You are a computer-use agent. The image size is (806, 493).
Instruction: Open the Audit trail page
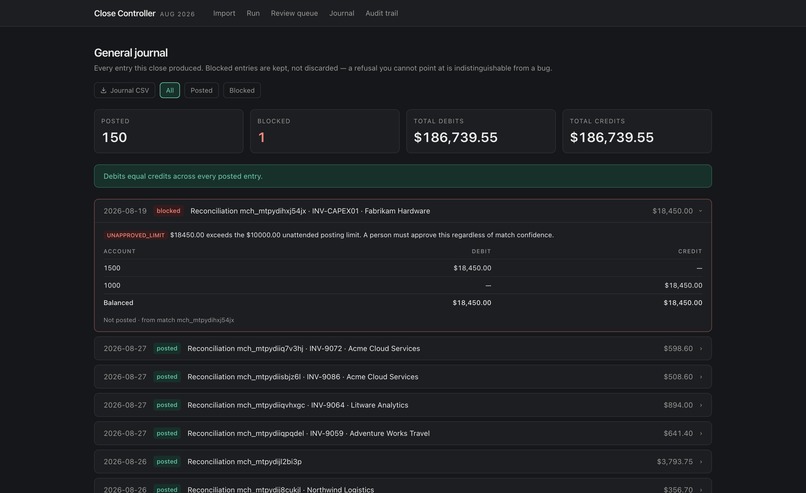coord(381,13)
